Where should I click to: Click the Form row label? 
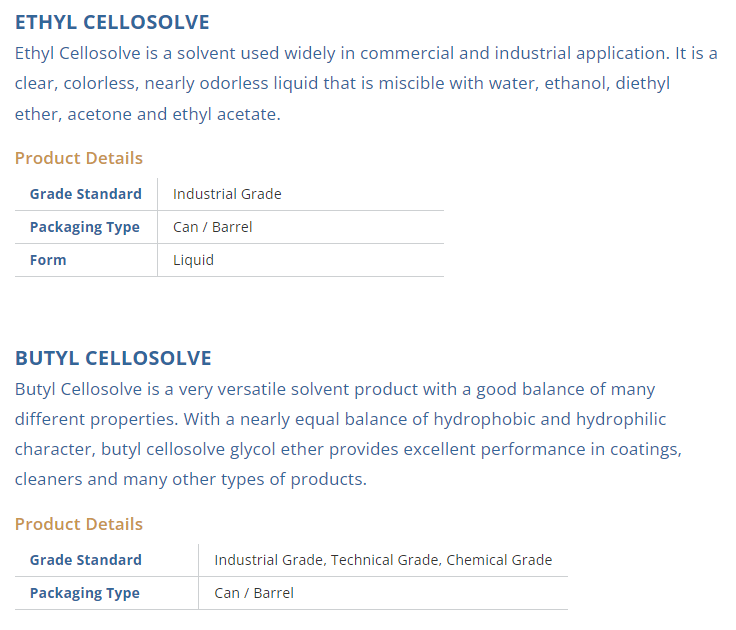tap(48, 260)
